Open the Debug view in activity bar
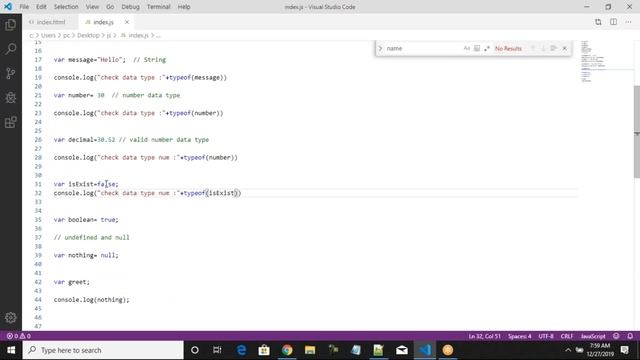This screenshot has height=360, width=640. tap(11, 98)
